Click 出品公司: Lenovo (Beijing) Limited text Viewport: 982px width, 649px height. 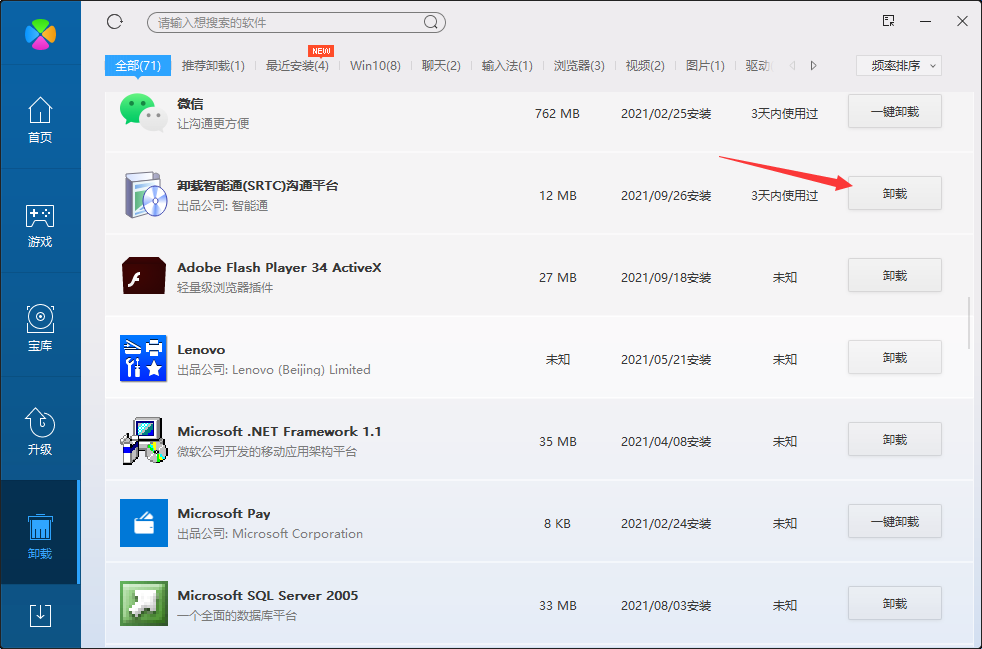point(274,370)
